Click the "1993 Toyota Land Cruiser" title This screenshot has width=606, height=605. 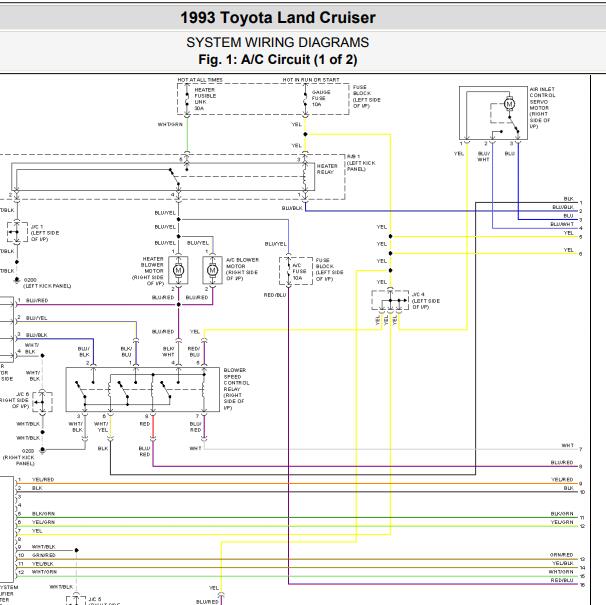[x=278, y=17]
